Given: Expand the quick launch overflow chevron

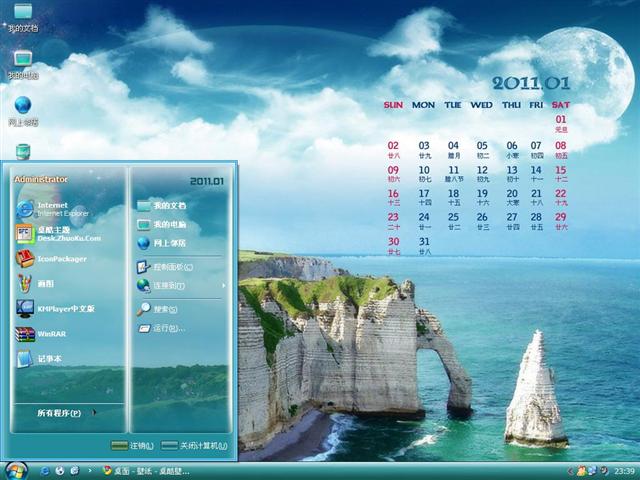Looking at the screenshot, I should 90,471.
